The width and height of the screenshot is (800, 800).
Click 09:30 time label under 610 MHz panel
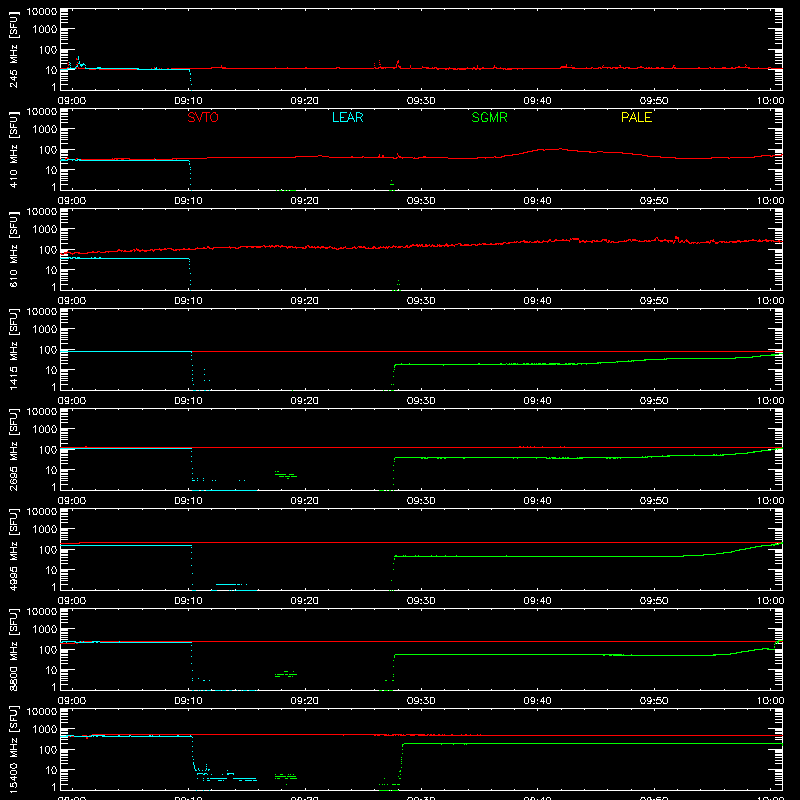(x=421, y=301)
